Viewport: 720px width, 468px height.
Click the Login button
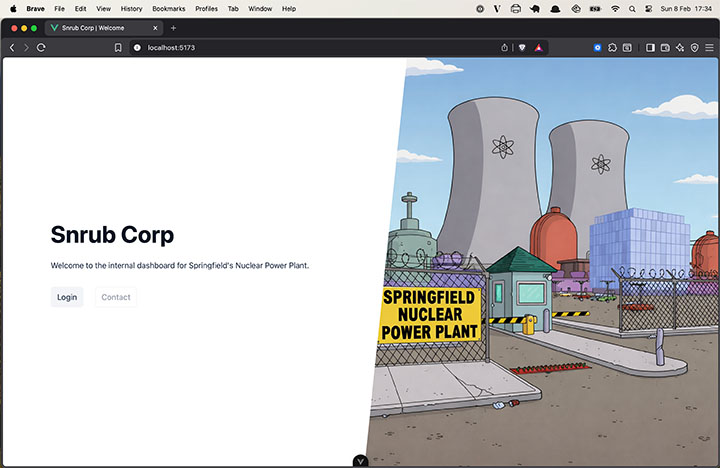pyautogui.click(x=67, y=297)
